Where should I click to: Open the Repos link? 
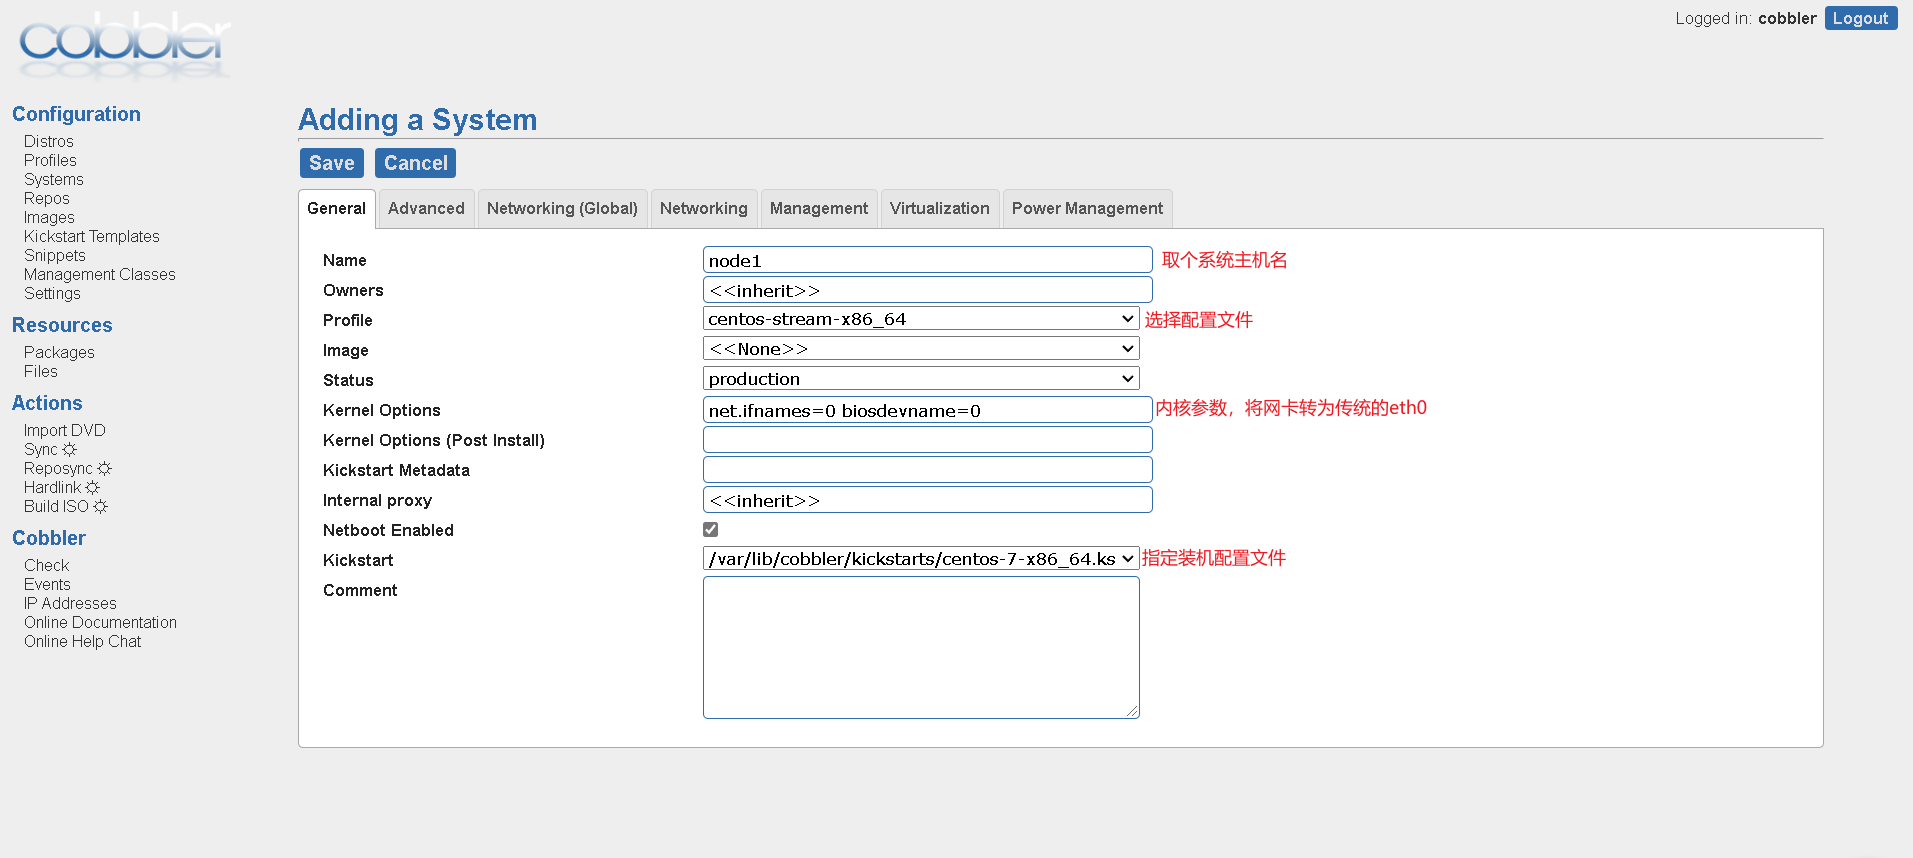47,199
